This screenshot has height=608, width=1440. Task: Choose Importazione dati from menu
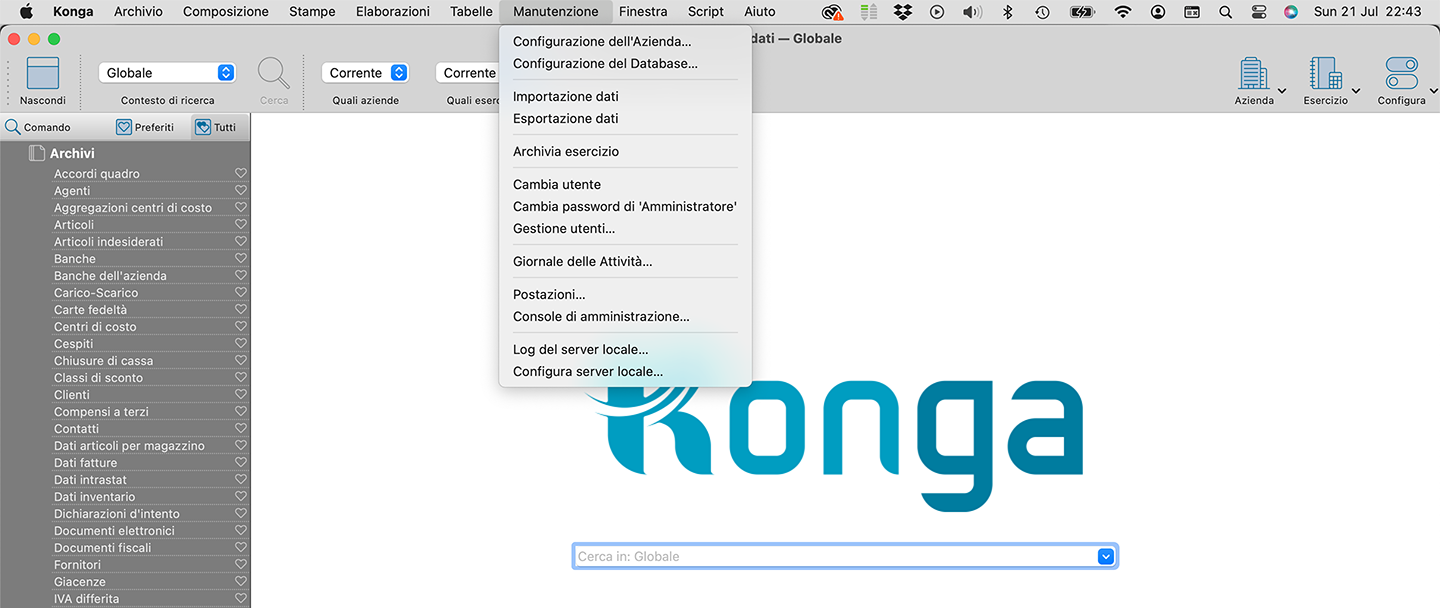click(x=565, y=97)
